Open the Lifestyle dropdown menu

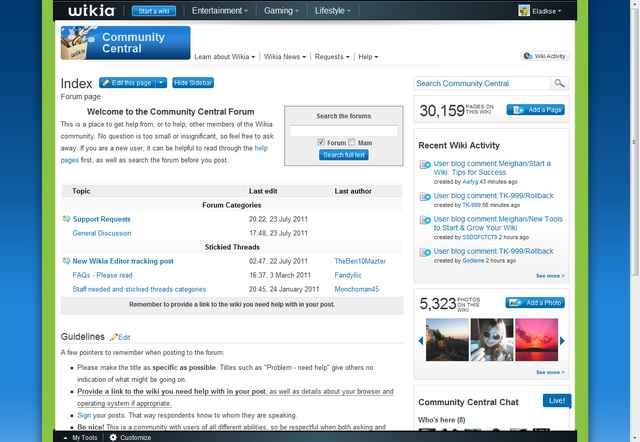pyautogui.click(x=332, y=11)
